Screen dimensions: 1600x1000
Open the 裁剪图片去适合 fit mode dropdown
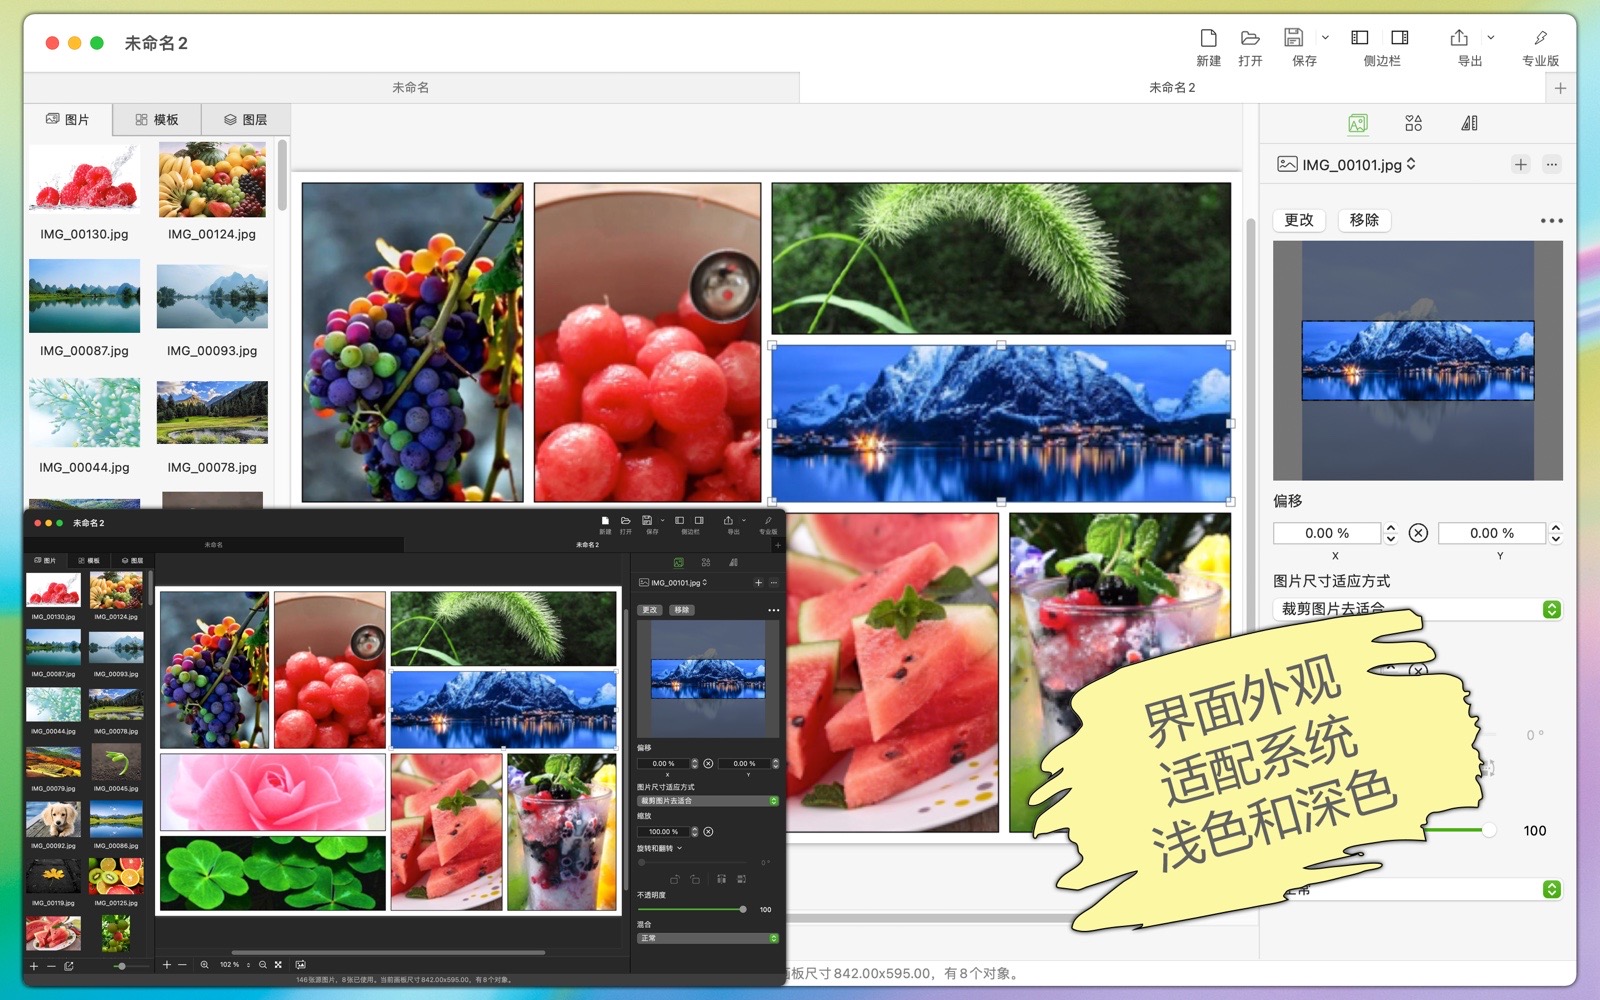(x=1551, y=609)
